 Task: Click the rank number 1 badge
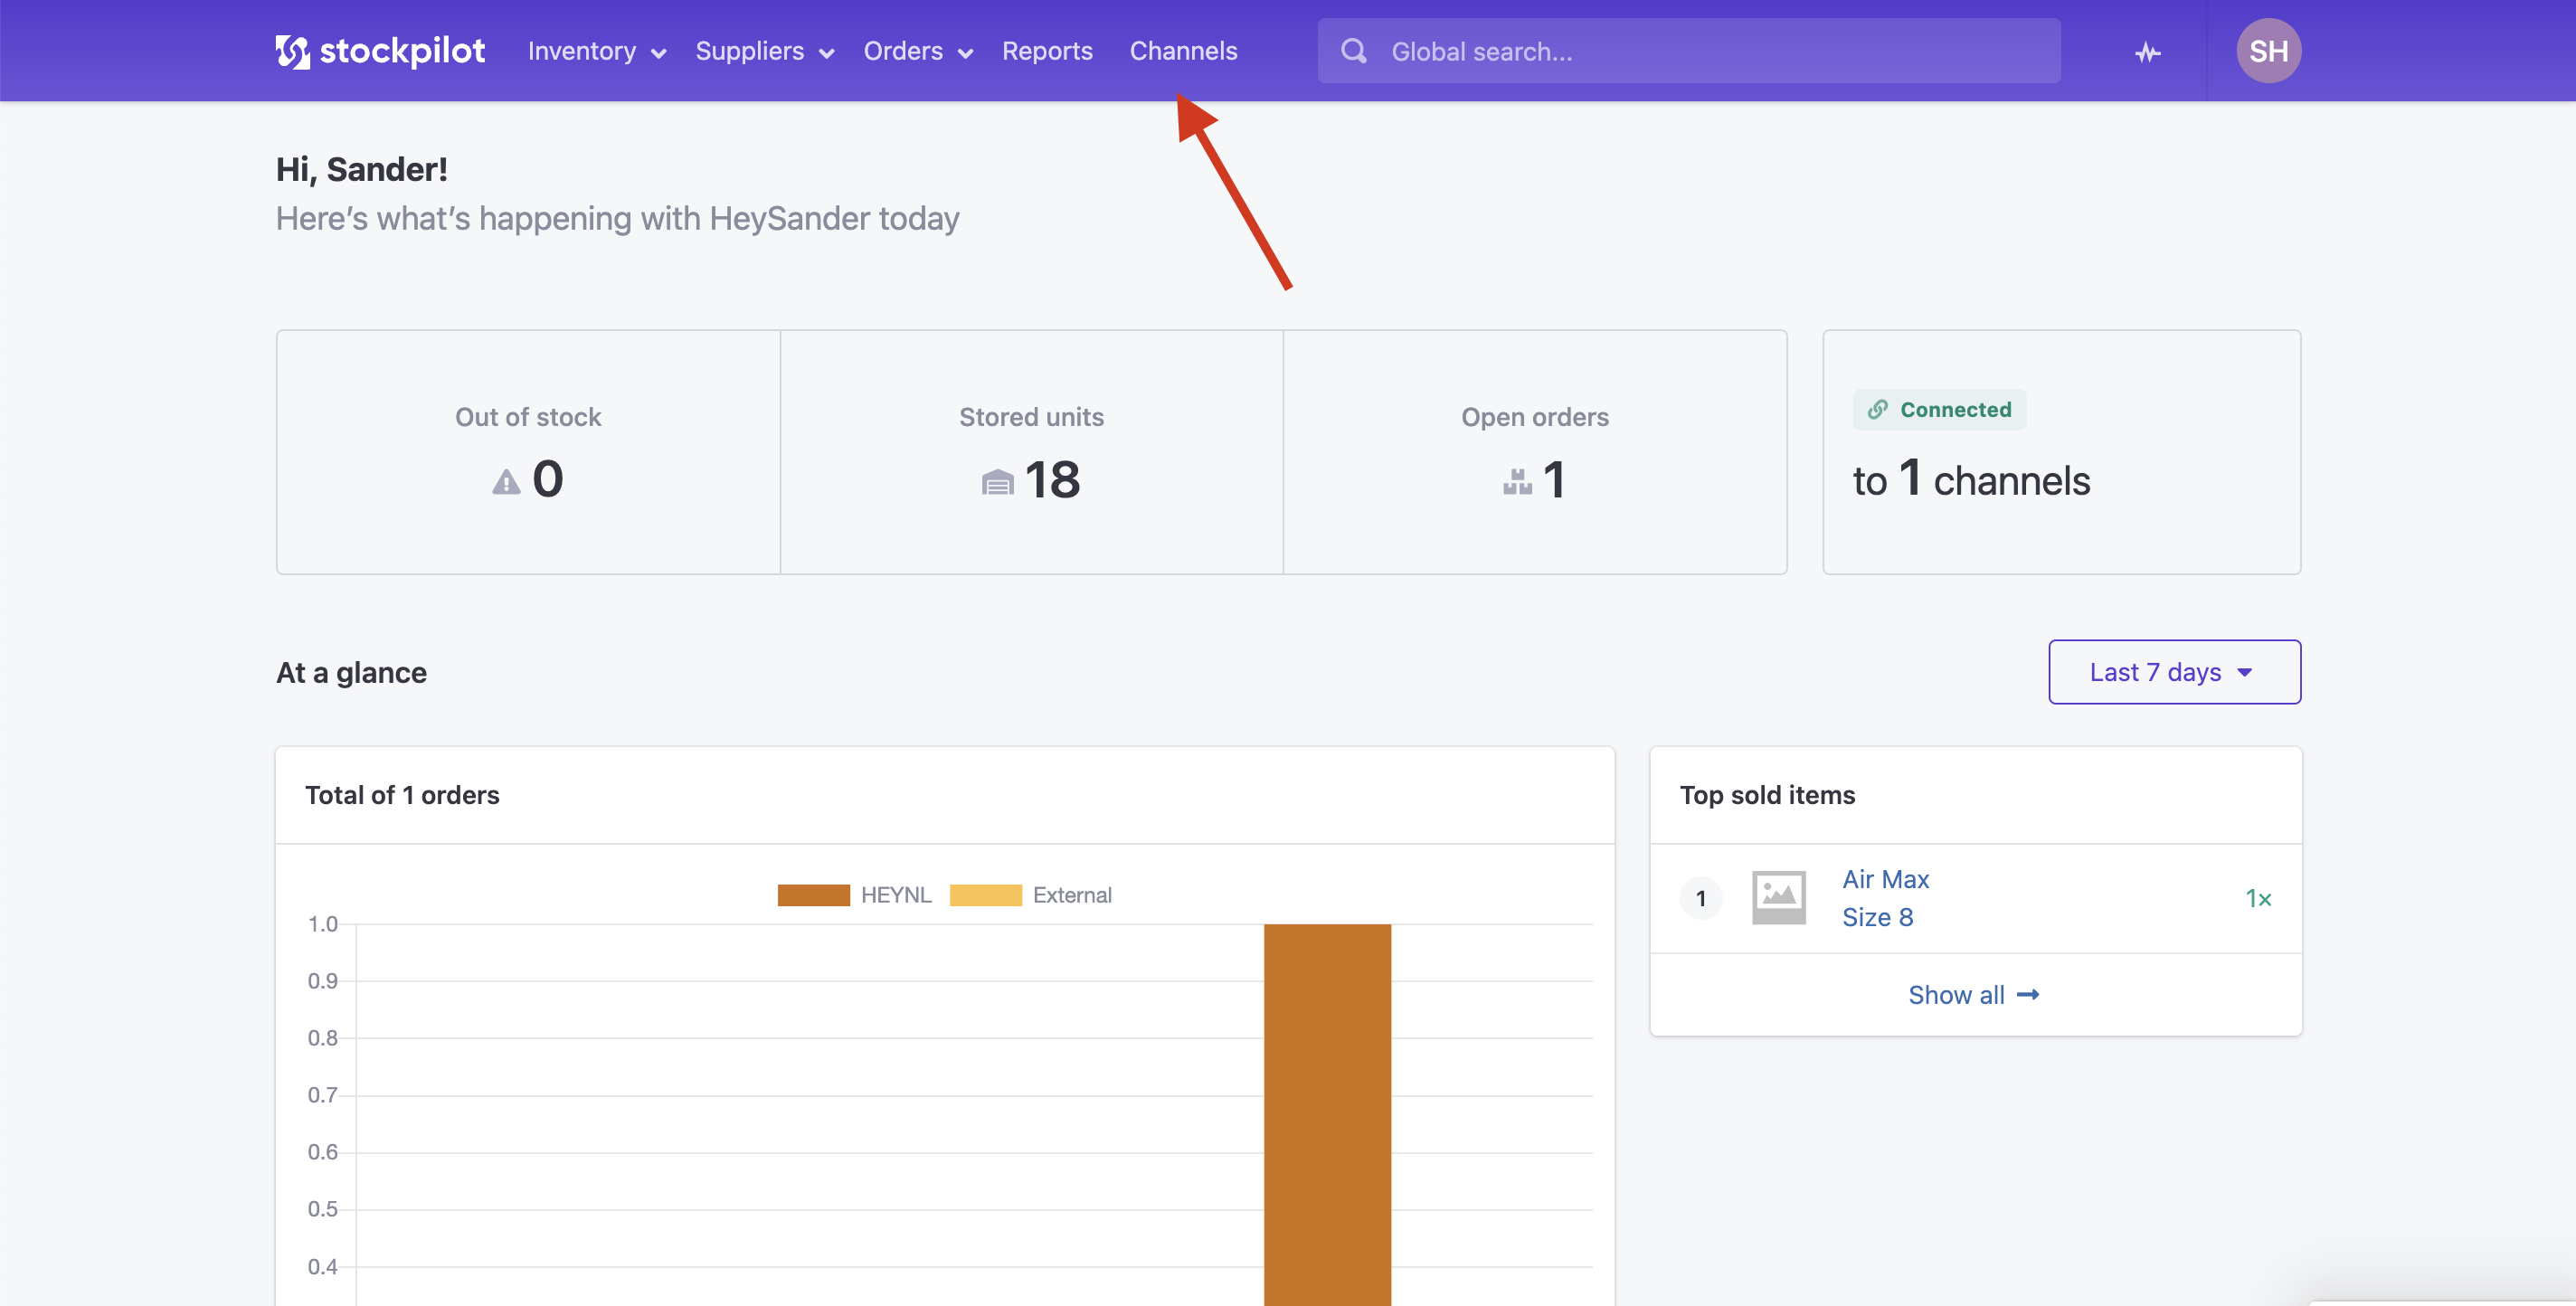pyautogui.click(x=1700, y=898)
